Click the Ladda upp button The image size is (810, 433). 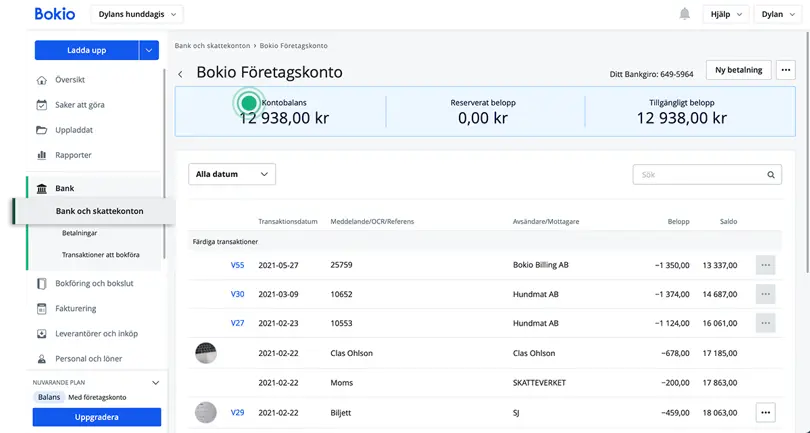86,50
